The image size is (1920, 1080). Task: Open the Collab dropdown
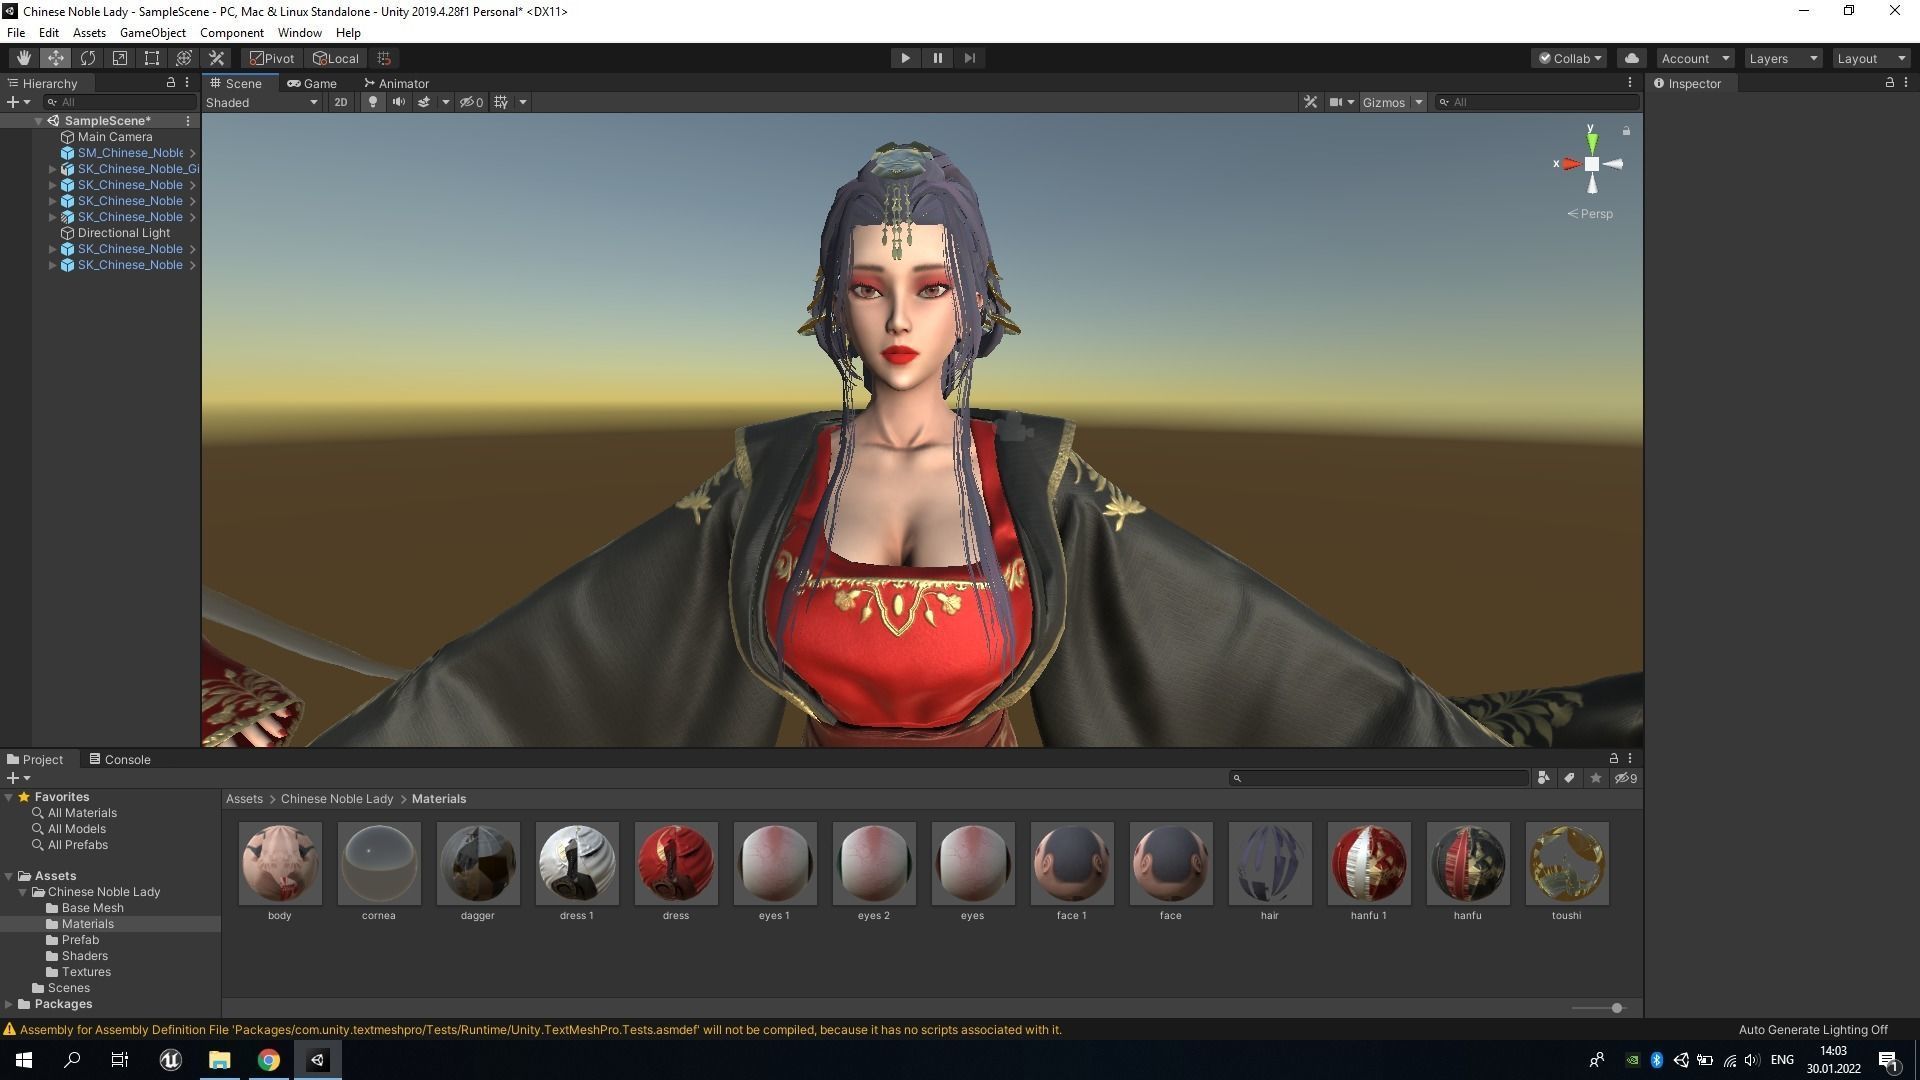[x=1569, y=58]
